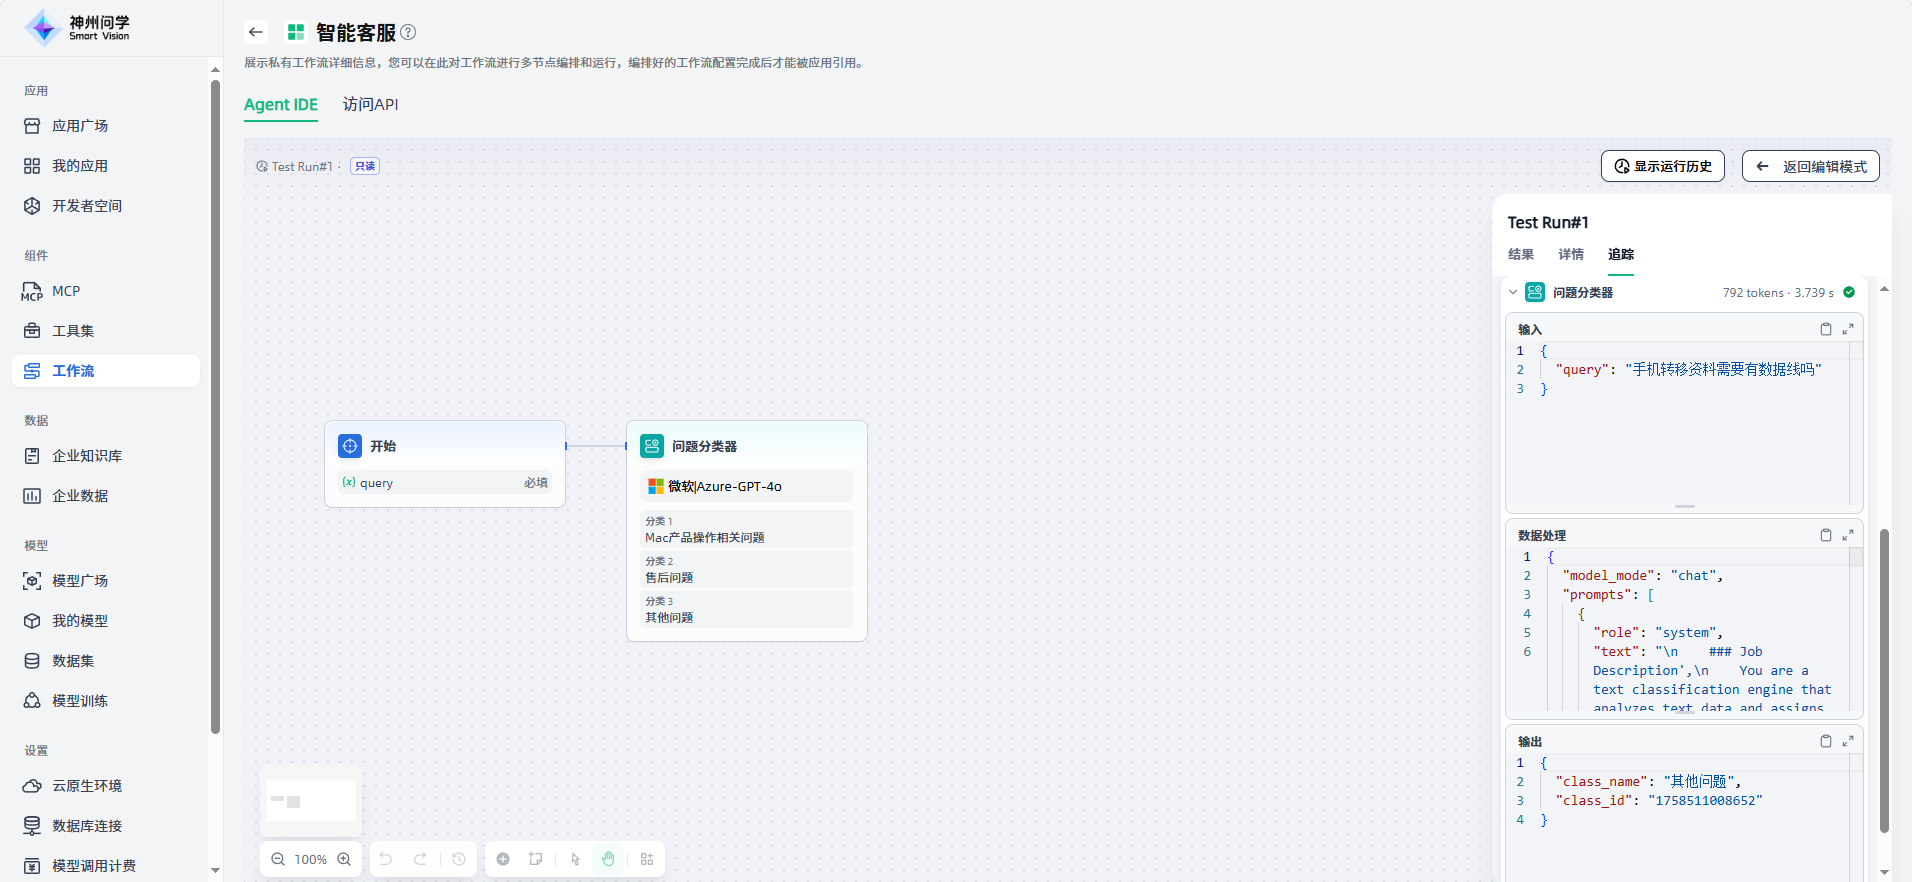1912x882 pixels.
Task: Switch to the pointer select tool
Action: pyautogui.click(x=575, y=859)
